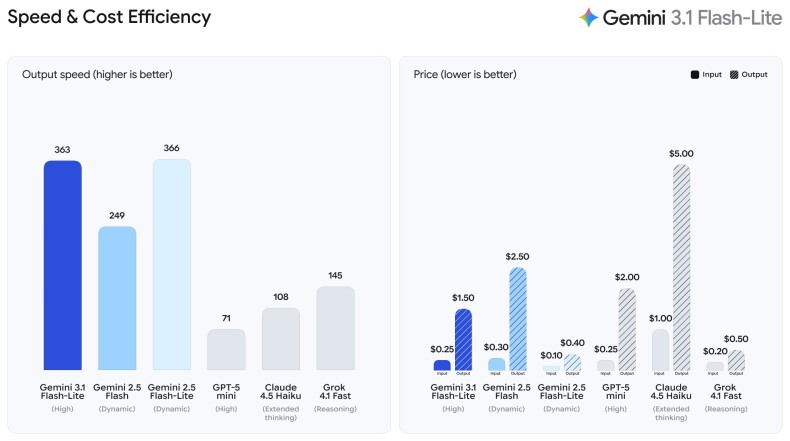Click the $0.25 Gemini 3.1 Flash-Lite input bar
The width and height of the screenshot is (790, 441).
(x=442, y=365)
